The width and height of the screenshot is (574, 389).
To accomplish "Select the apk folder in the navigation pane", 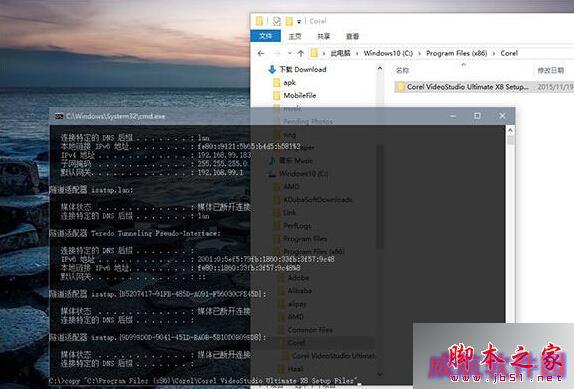I will (x=289, y=82).
